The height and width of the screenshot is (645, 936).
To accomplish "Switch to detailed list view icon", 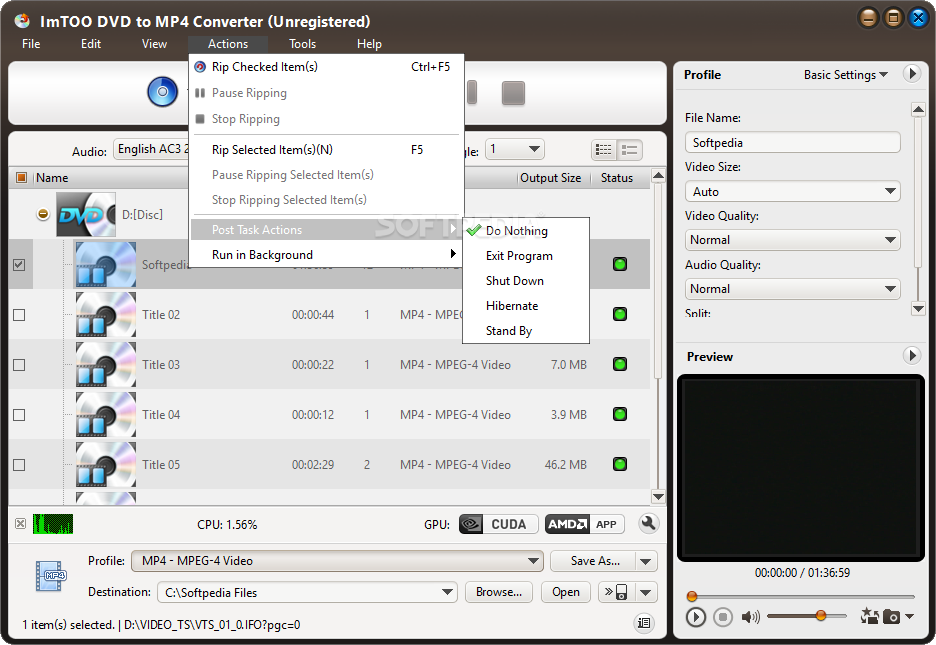I will tap(604, 150).
